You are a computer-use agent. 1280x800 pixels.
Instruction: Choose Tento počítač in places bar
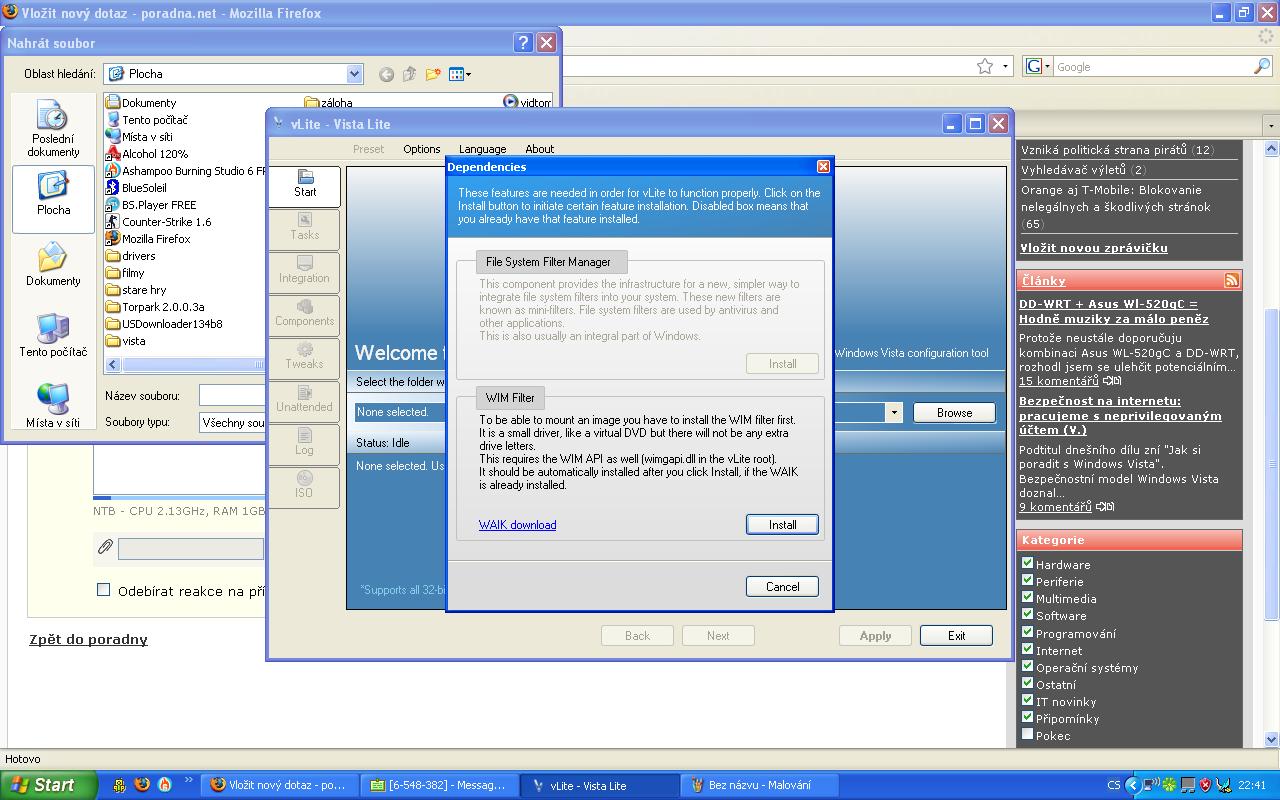53,337
